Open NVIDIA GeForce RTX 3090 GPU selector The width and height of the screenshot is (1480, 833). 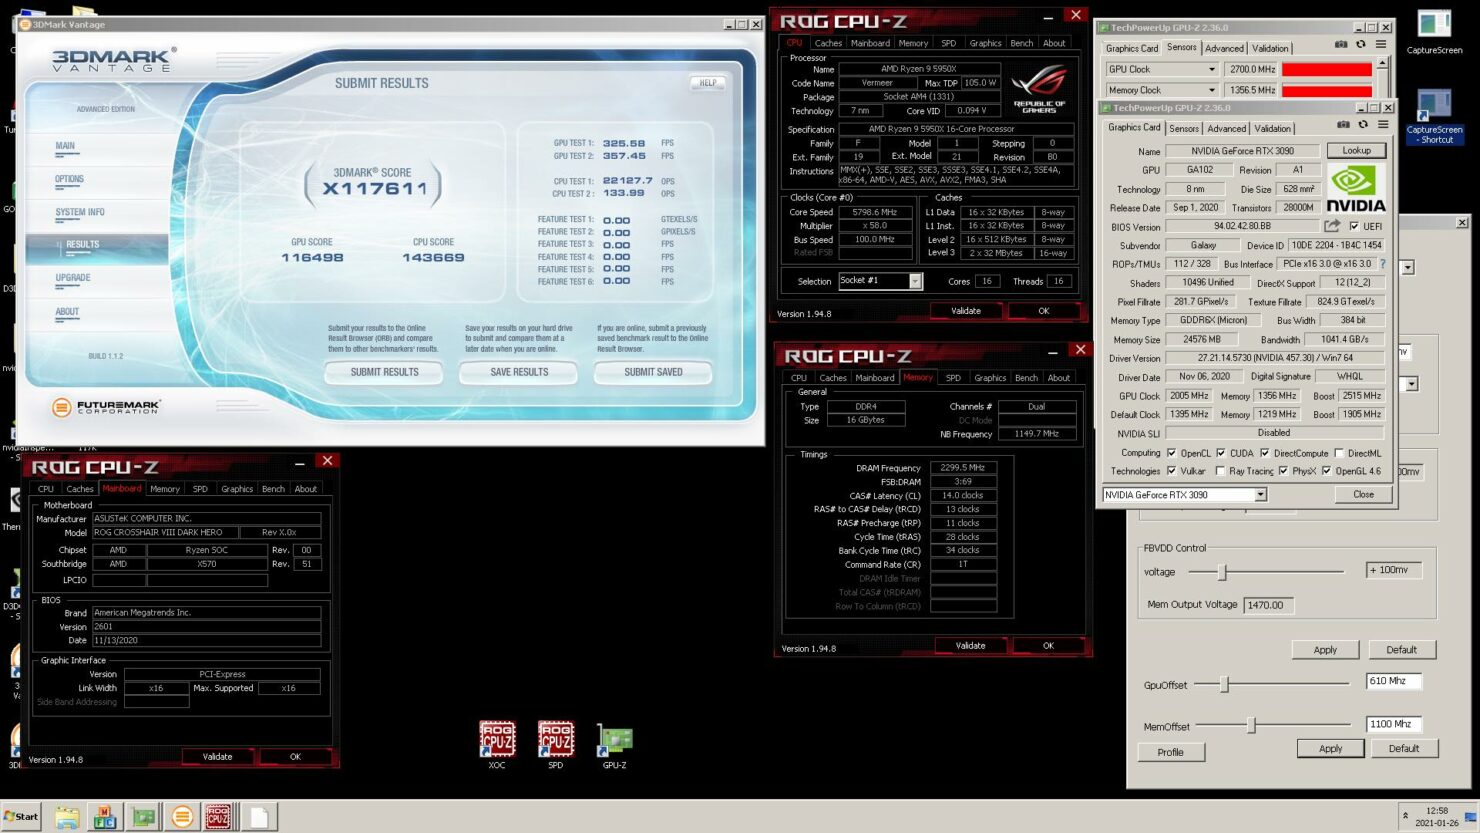1185,495
